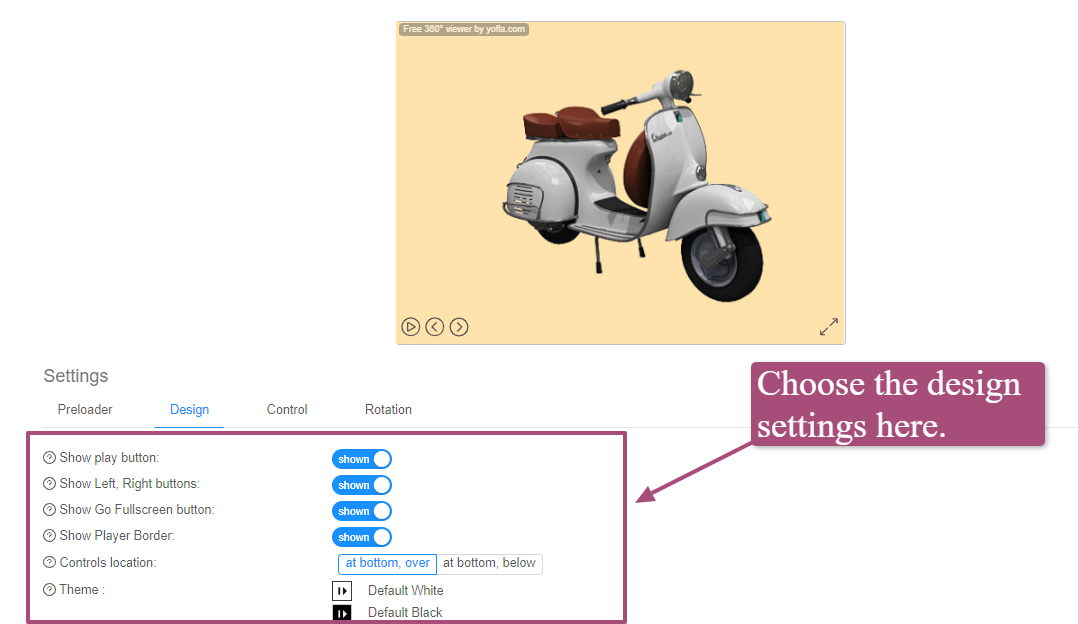Image resolution: width=1078 pixels, height=624 pixels.
Task: Open fullscreen with the expand icon
Action: coord(828,327)
